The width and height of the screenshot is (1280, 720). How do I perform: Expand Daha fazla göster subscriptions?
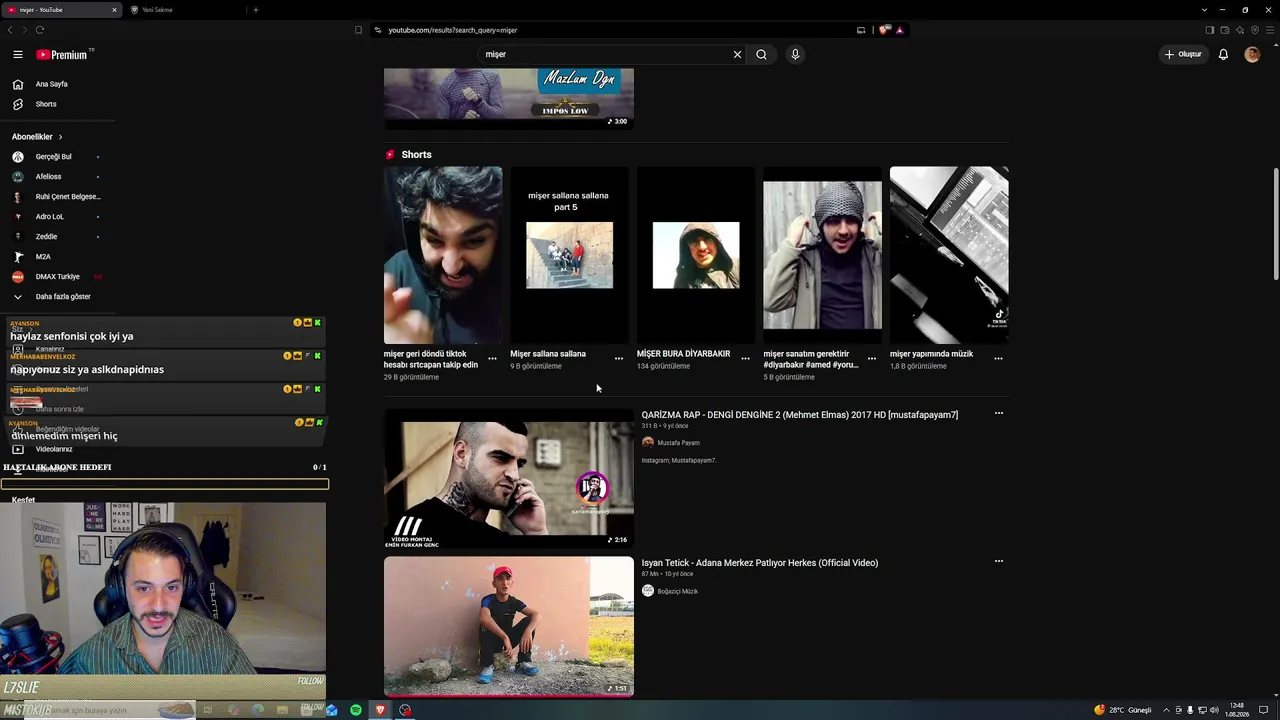click(x=63, y=297)
